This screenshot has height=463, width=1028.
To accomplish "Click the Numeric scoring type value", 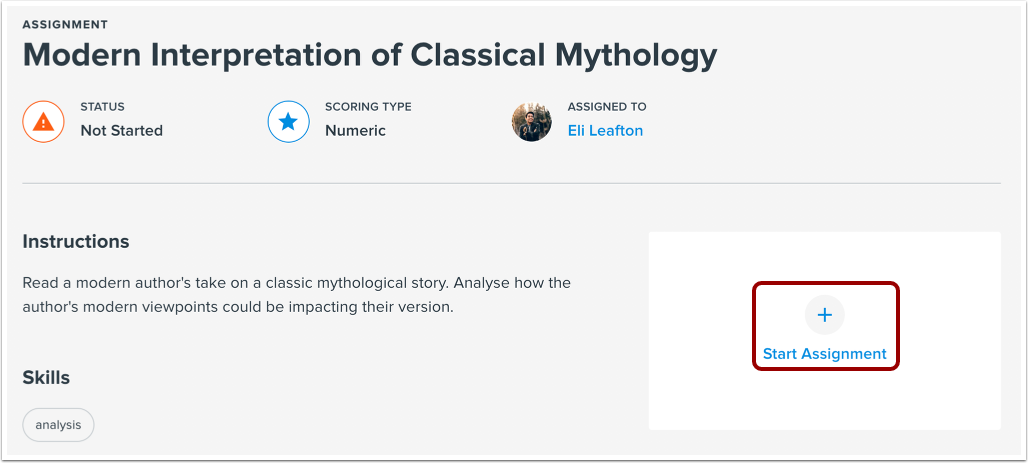I will click(355, 131).
